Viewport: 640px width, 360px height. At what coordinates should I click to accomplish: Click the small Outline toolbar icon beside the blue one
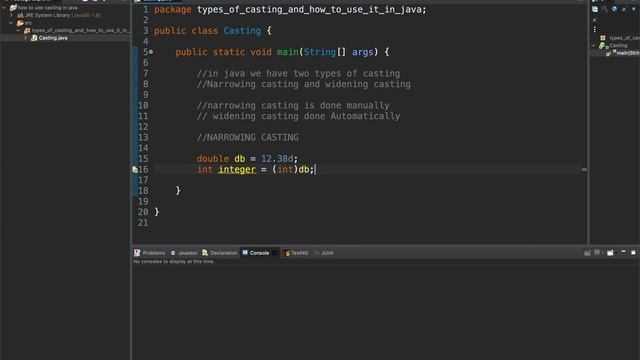click(624, 9)
